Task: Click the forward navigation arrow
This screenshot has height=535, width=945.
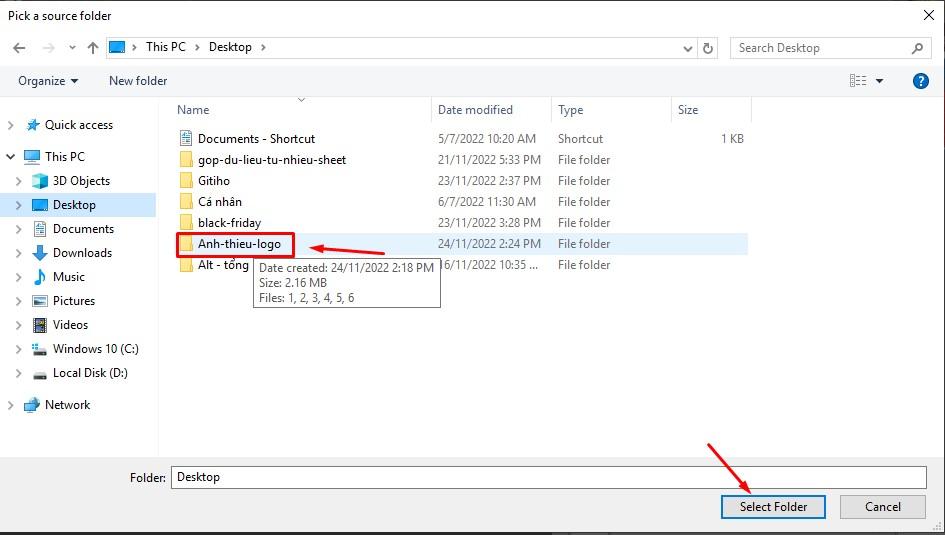Action: (x=49, y=48)
